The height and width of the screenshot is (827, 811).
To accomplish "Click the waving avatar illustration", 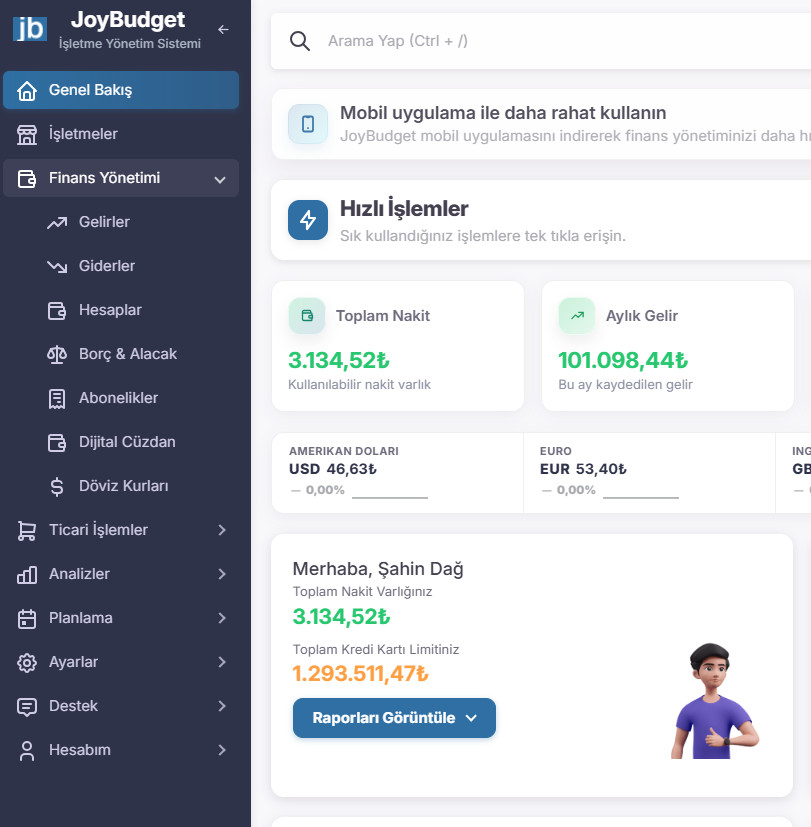I will click(714, 701).
